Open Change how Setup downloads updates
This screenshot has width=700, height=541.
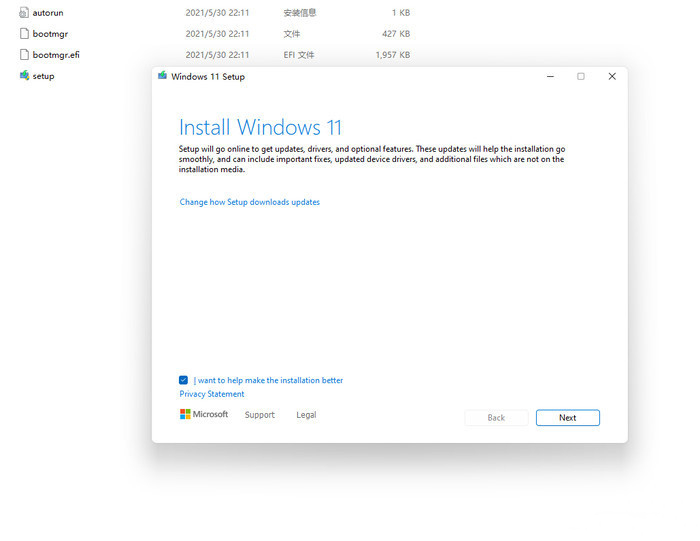tap(249, 202)
